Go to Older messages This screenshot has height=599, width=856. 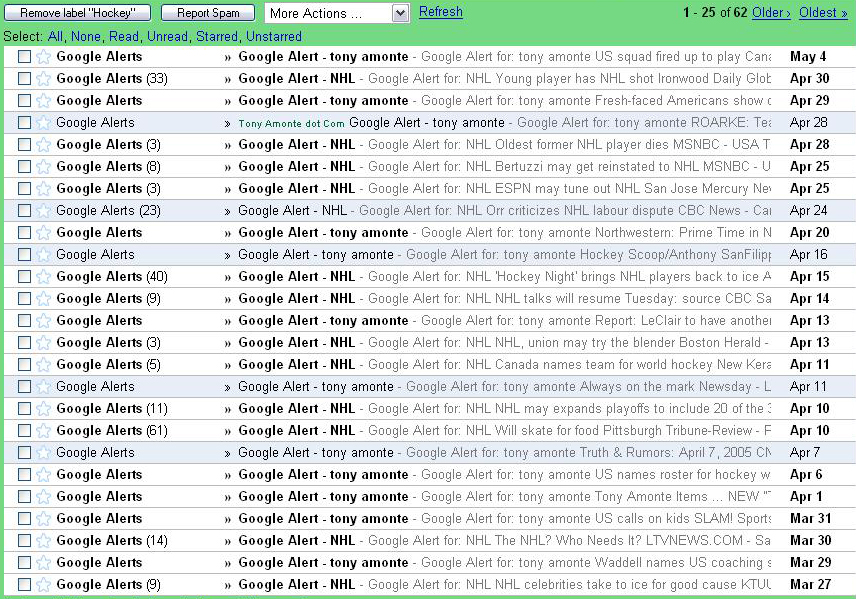click(771, 13)
